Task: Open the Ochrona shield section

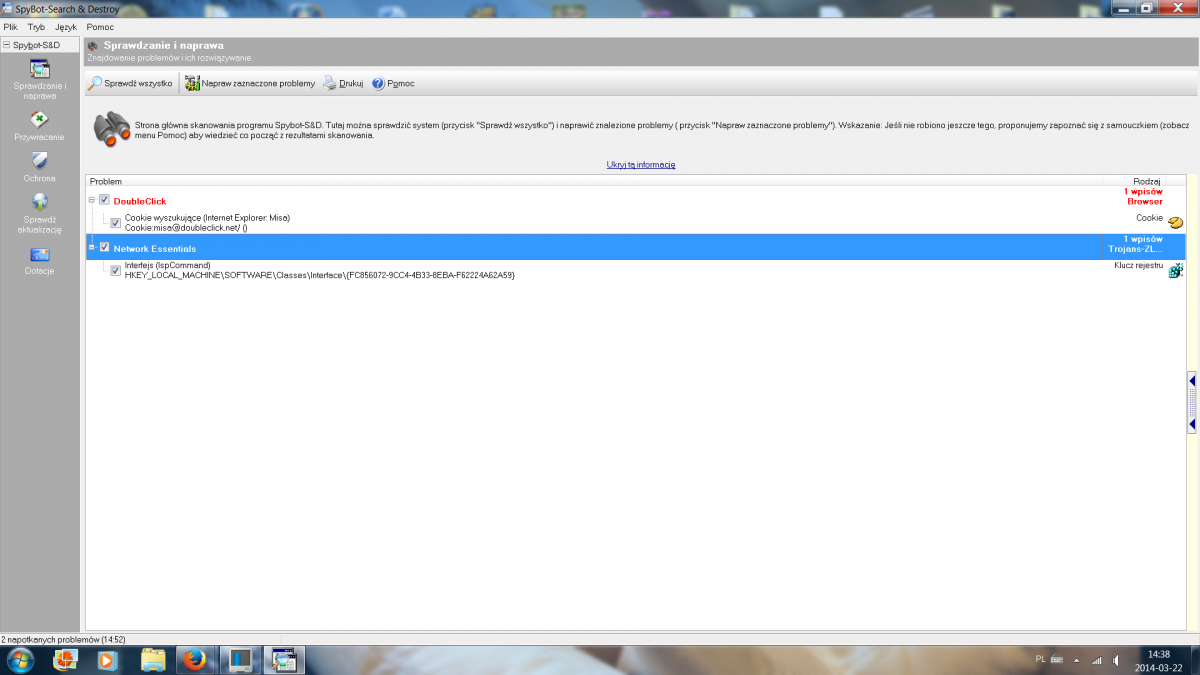Action: (40, 167)
